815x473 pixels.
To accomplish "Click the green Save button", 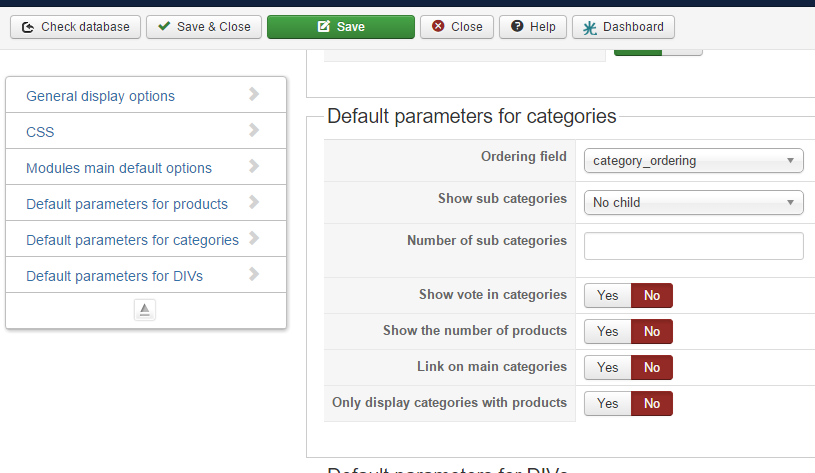I will coord(340,27).
